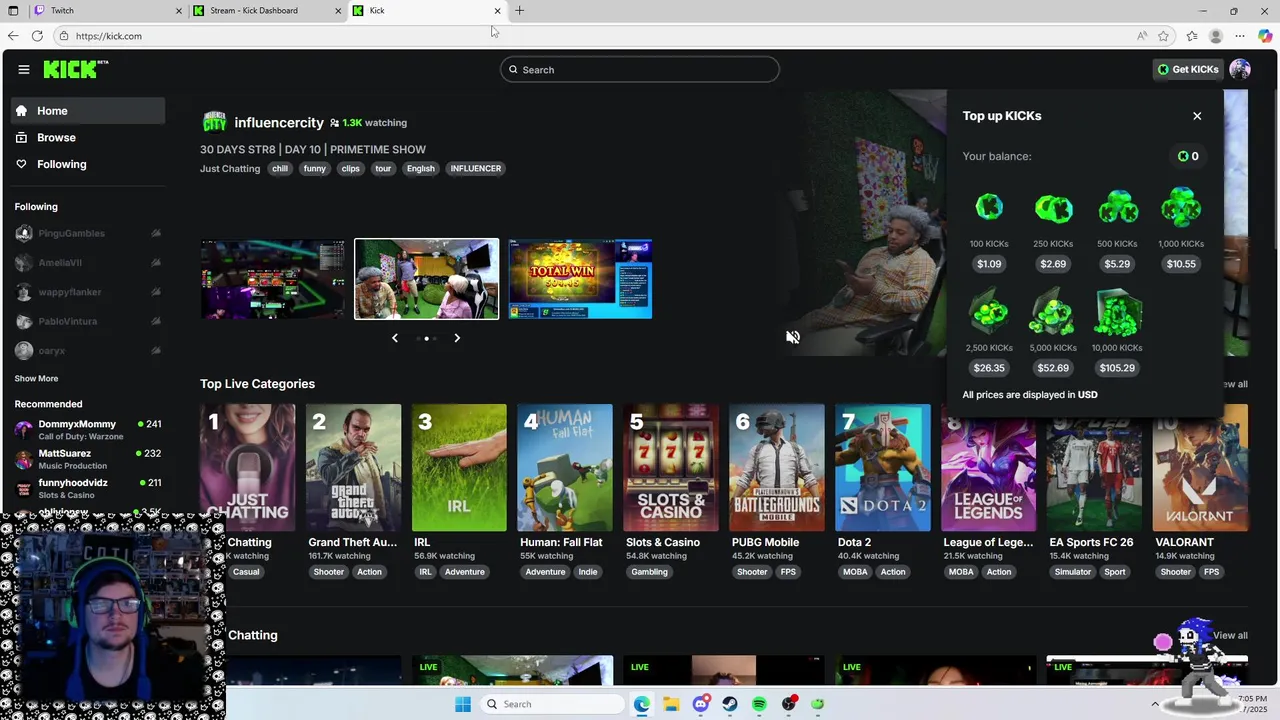Open Spotify from the taskbar
The image size is (1280, 720).
pyautogui.click(x=759, y=704)
